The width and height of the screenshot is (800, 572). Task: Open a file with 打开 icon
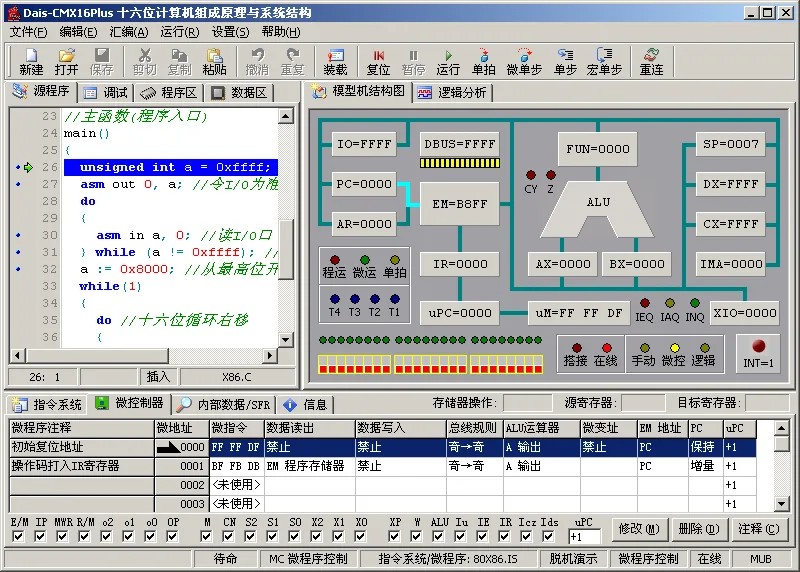66,61
